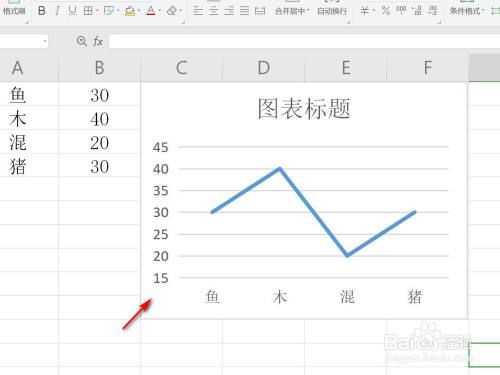Select cell containing 木 in column A
Screen dimensions: 500x375
29,118
